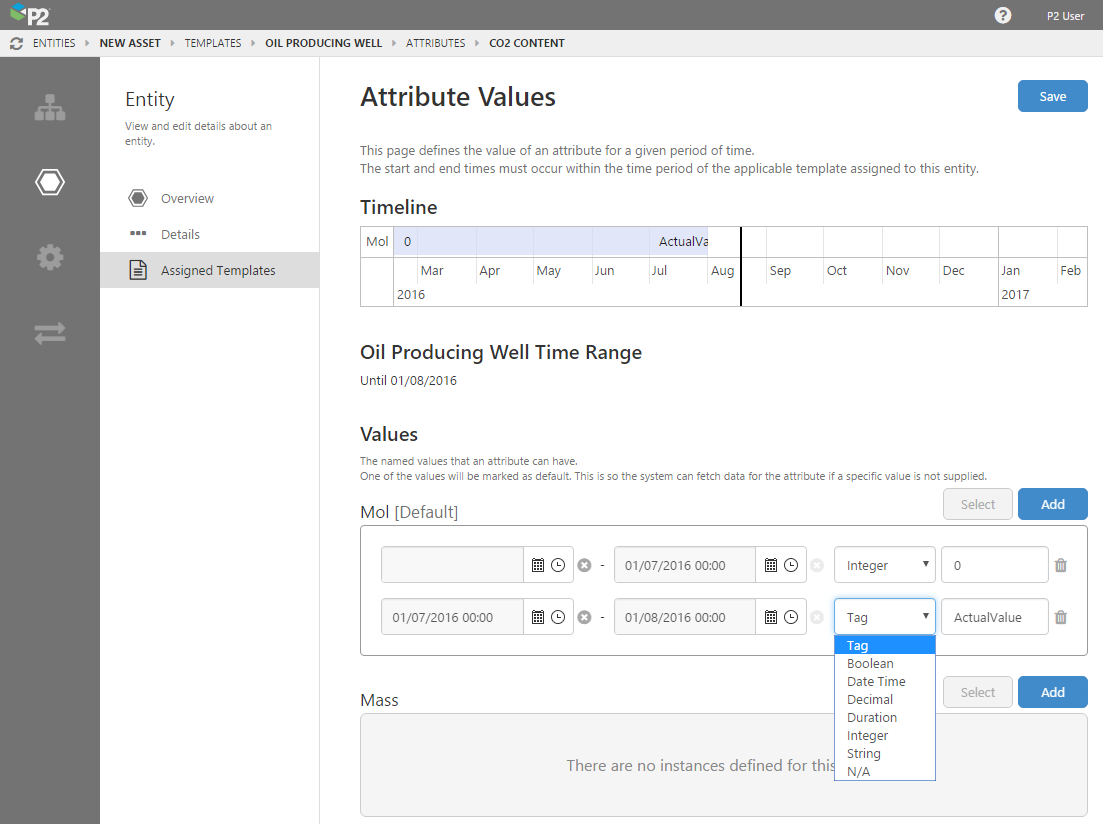
Task: Click the hierarchy icon in left sidebar
Action: [50, 108]
